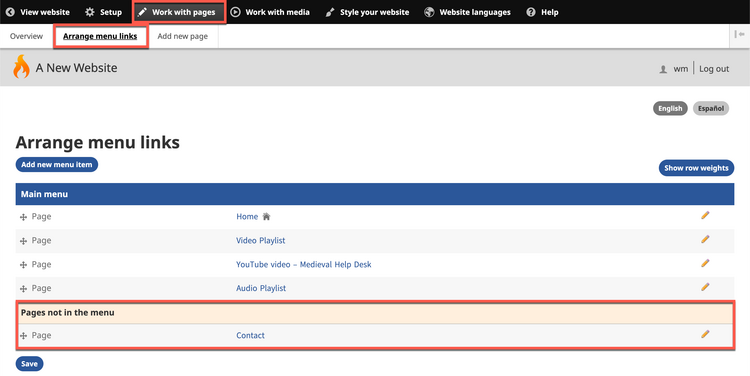Screen dimensions: 750x376
Task: Select the English language pill
Action: coord(670,109)
